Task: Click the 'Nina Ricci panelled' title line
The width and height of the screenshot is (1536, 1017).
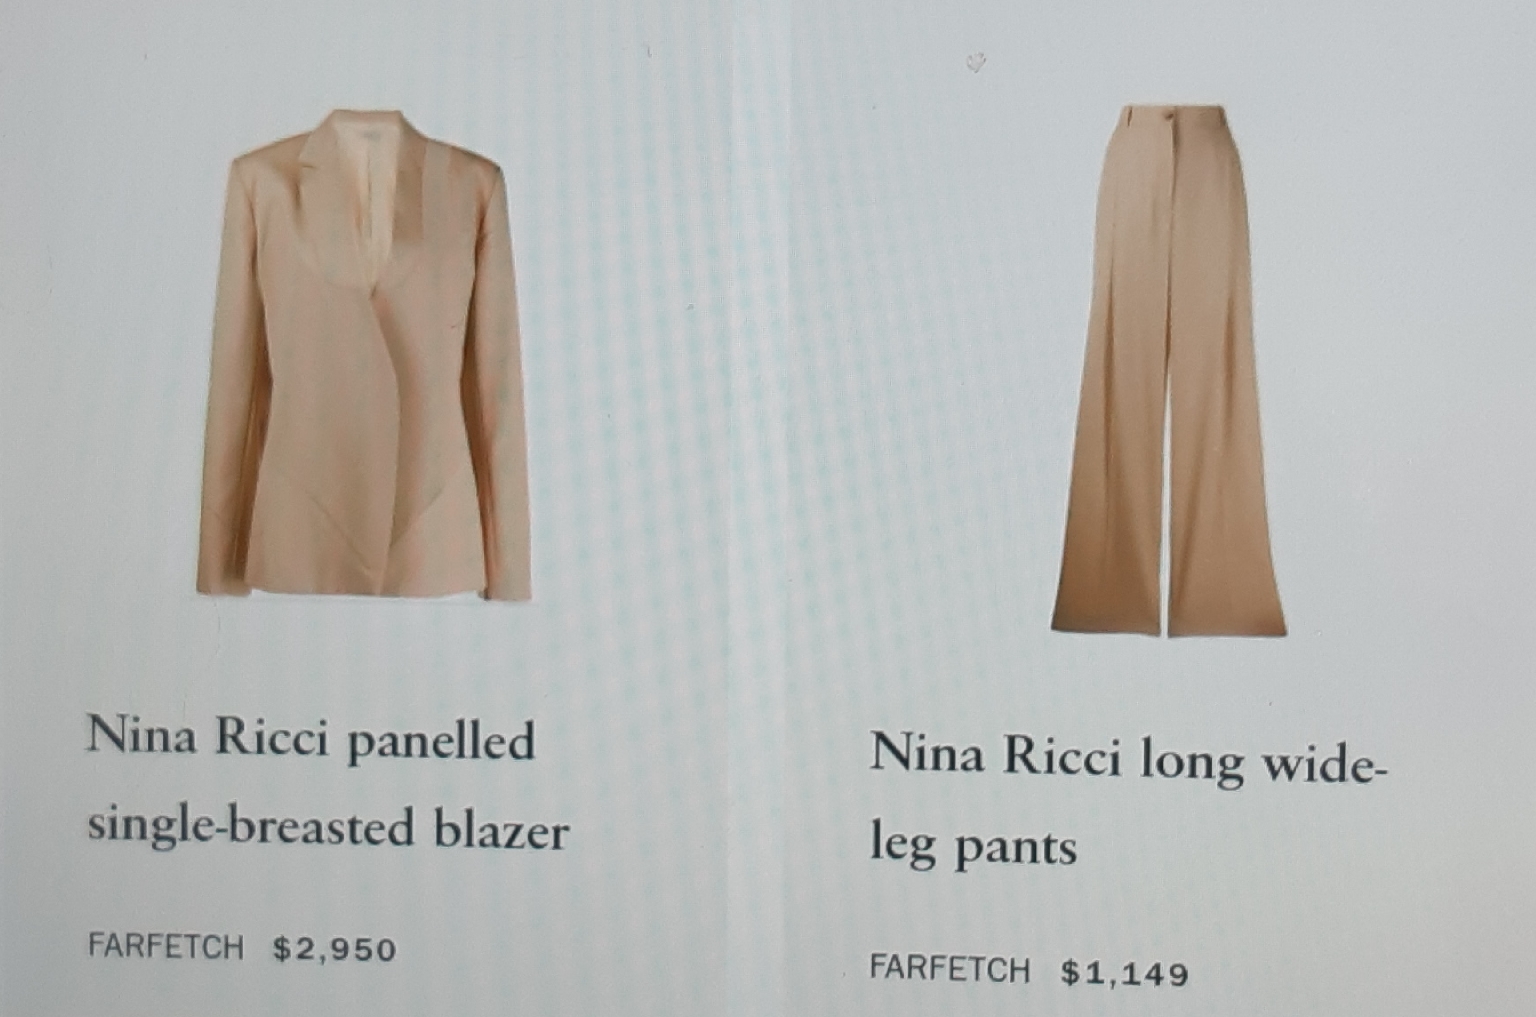Action: point(311,740)
